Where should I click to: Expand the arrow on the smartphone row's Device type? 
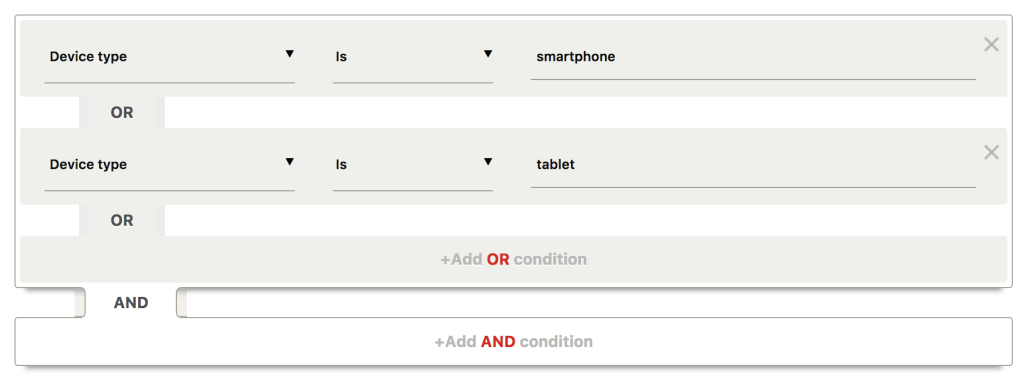click(x=289, y=54)
